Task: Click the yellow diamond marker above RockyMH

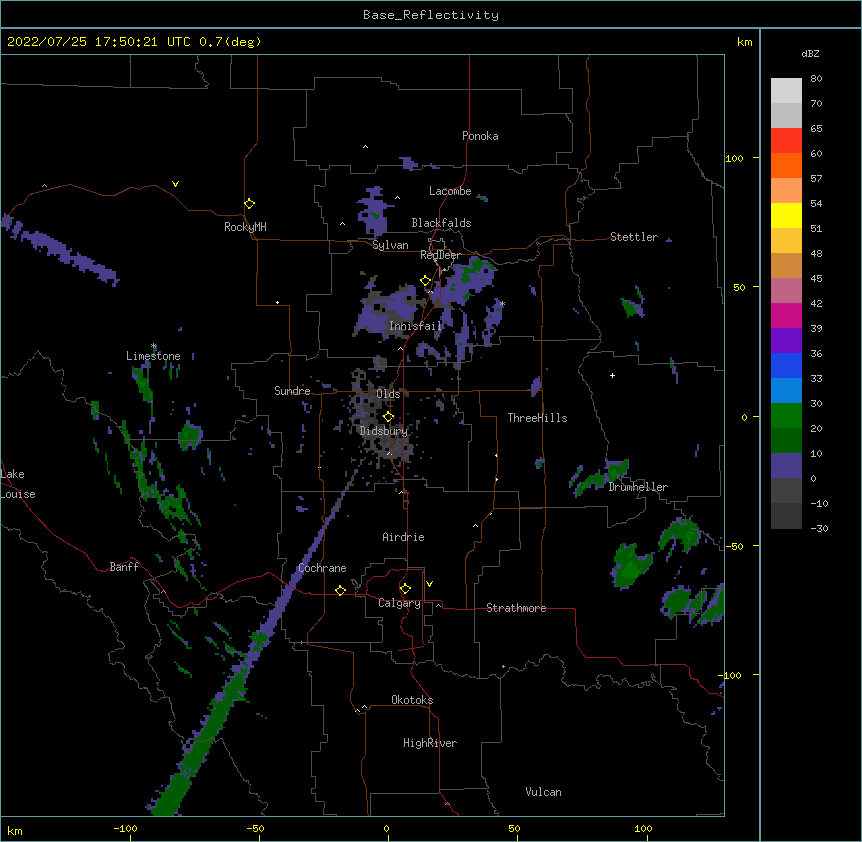Action: (249, 204)
